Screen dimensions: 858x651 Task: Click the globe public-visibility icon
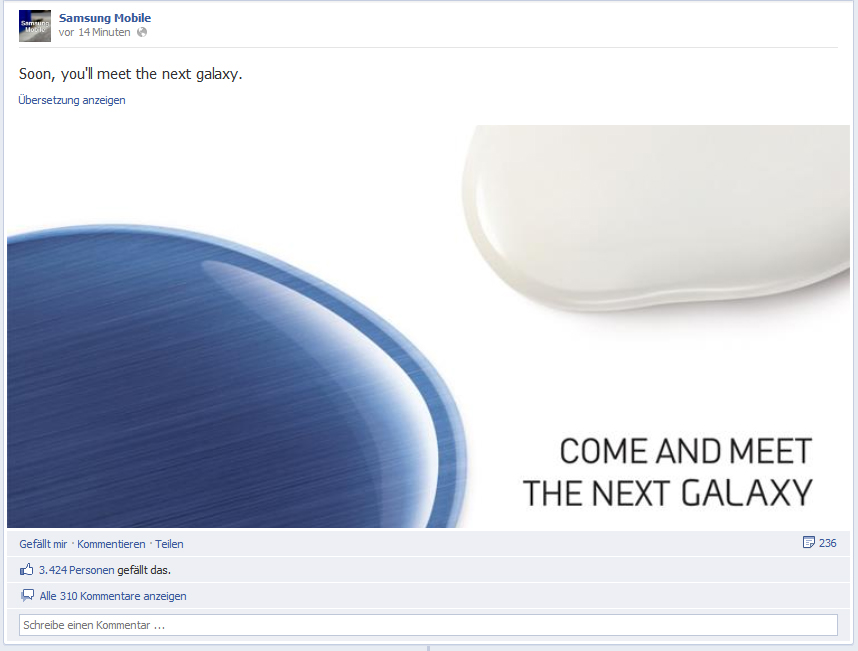tap(142, 32)
